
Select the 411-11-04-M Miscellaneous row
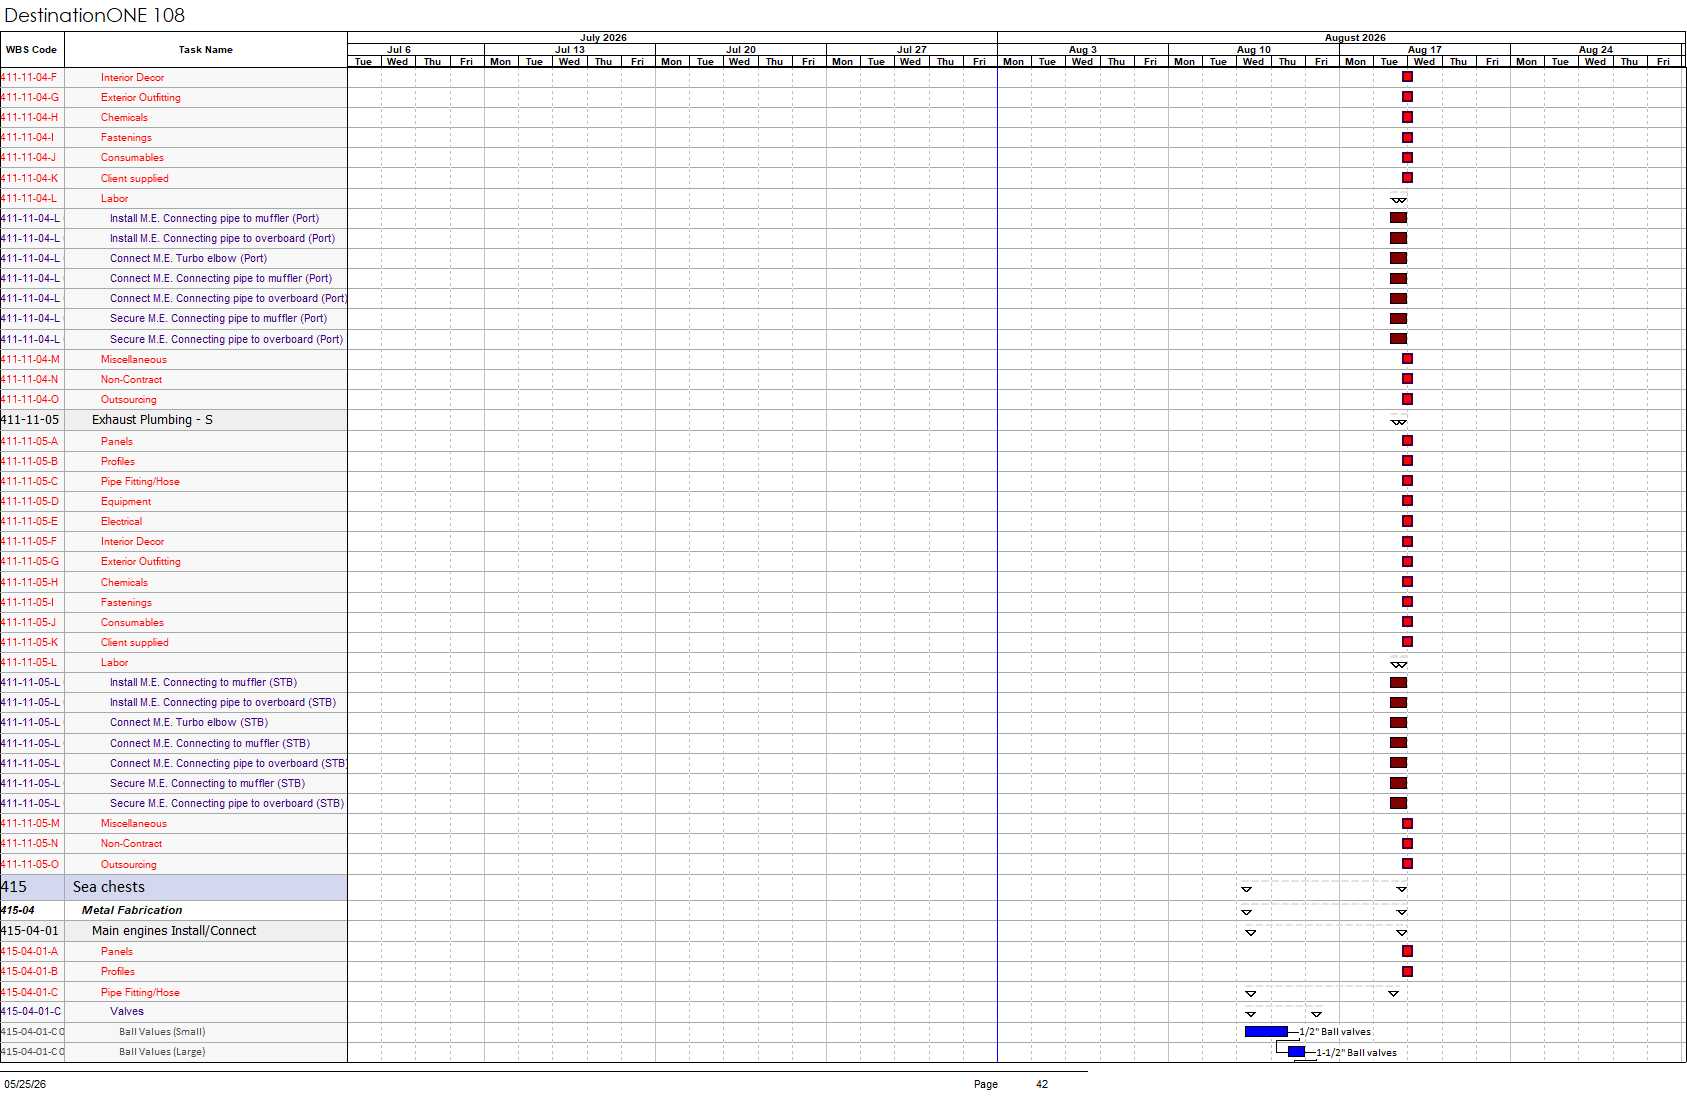[174, 359]
